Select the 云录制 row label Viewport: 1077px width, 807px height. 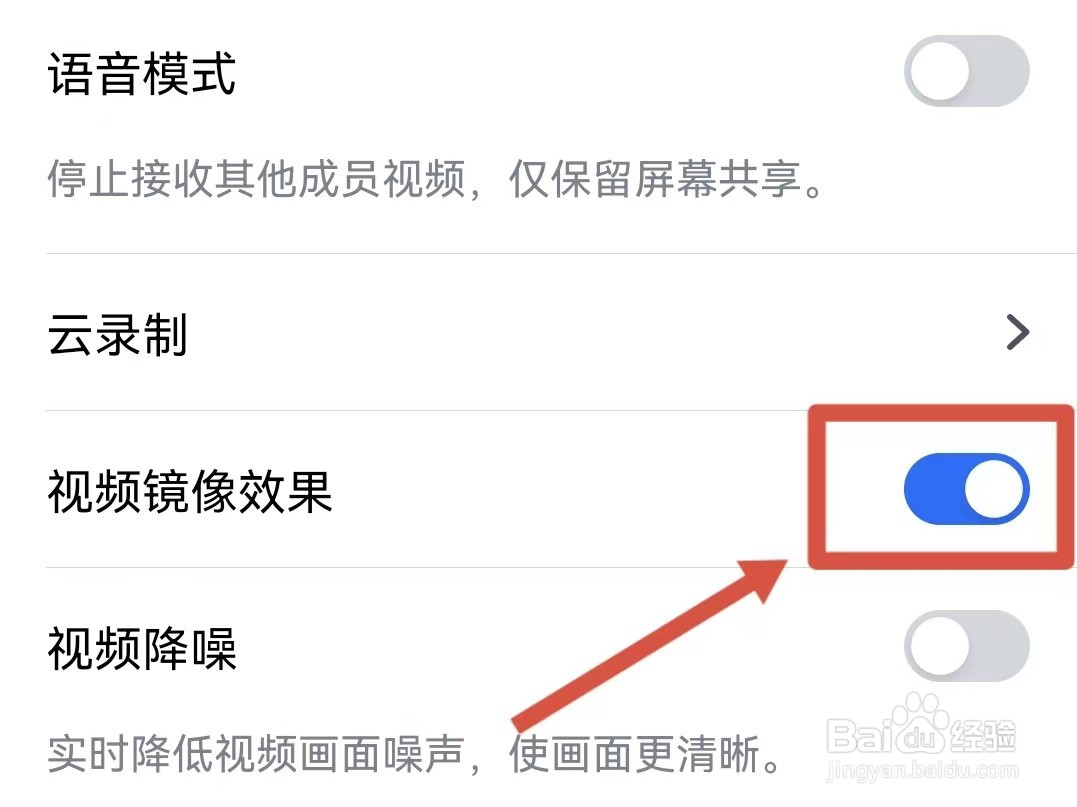[117, 334]
